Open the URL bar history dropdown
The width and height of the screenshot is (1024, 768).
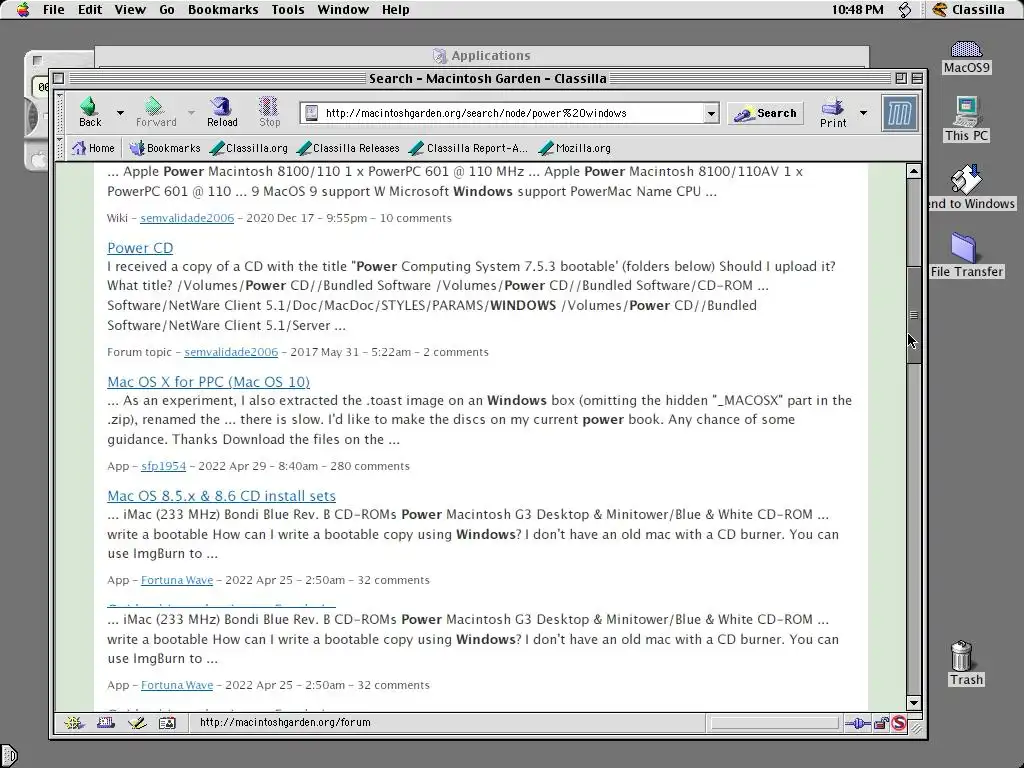pyautogui.click(x=711, y=113)
